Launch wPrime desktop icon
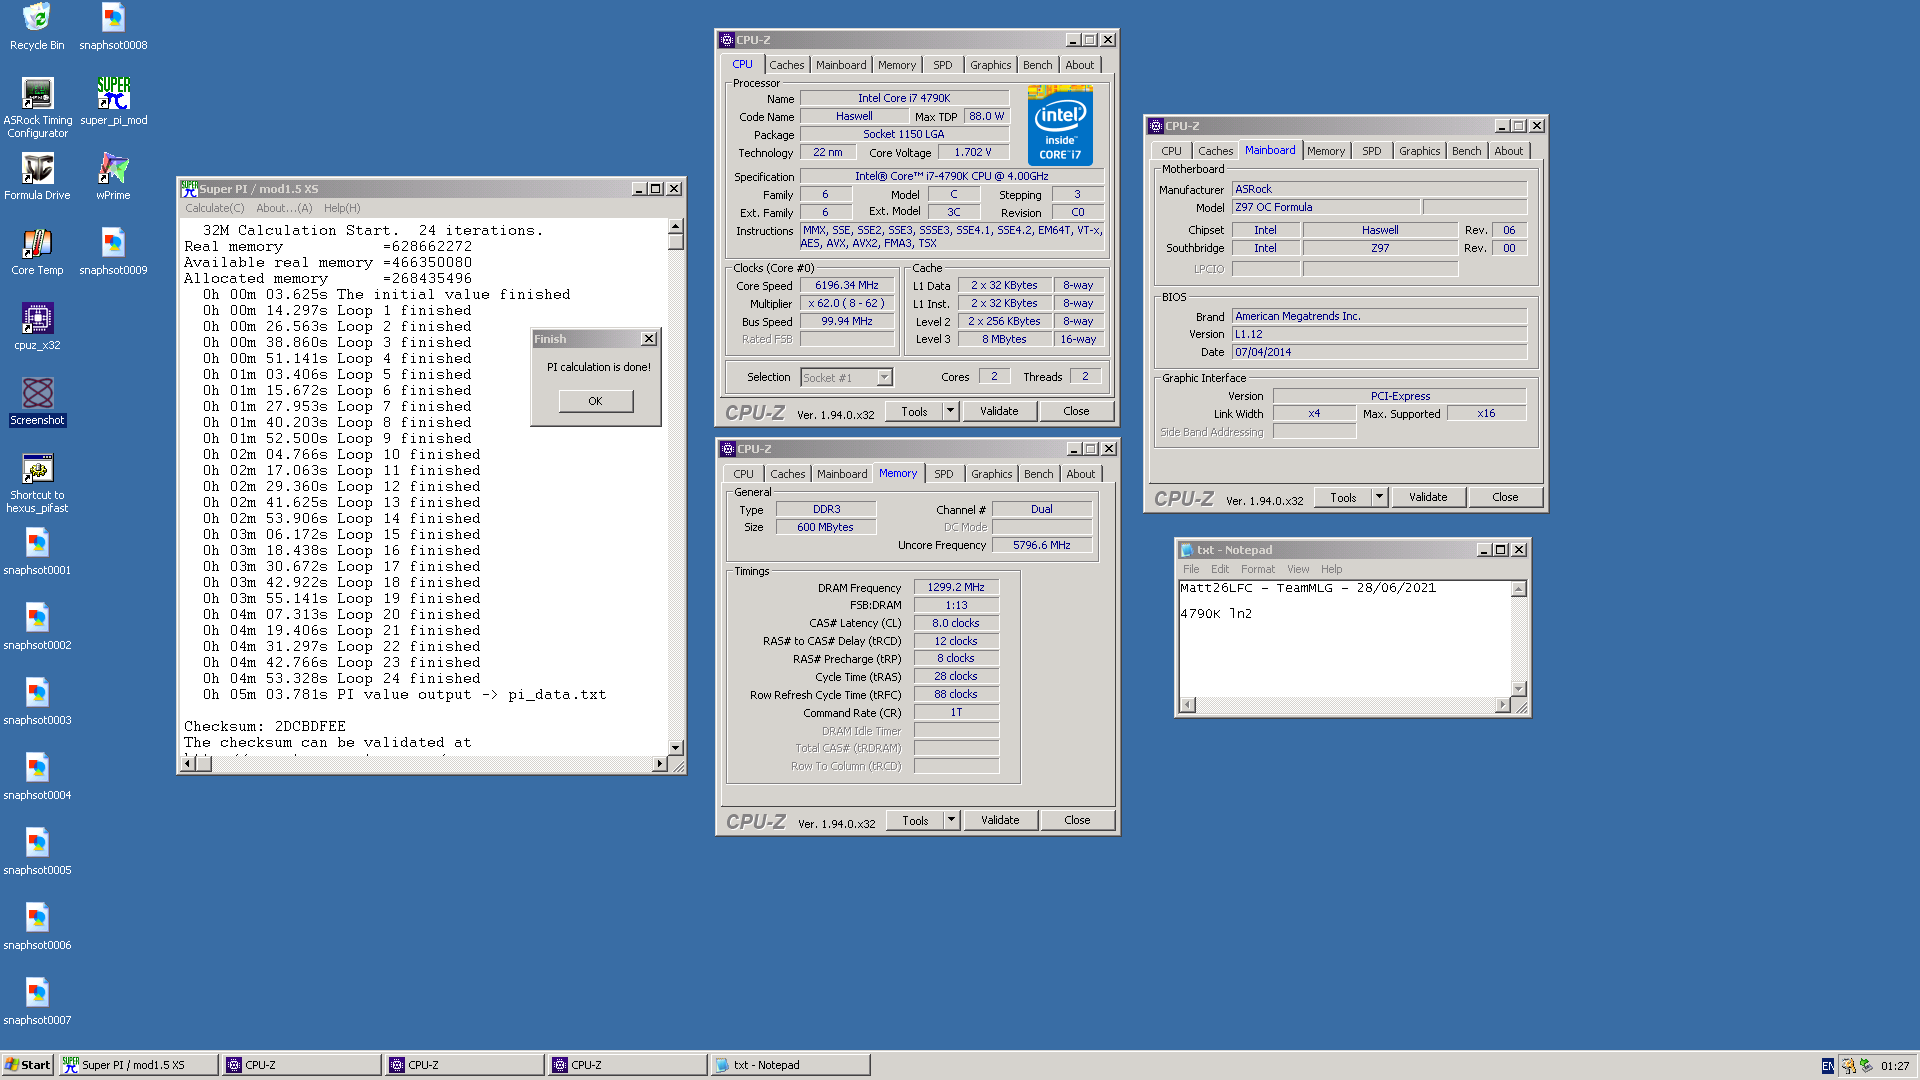The width and height of the screenshot is (1920, 1080). (x=113, y=177)
